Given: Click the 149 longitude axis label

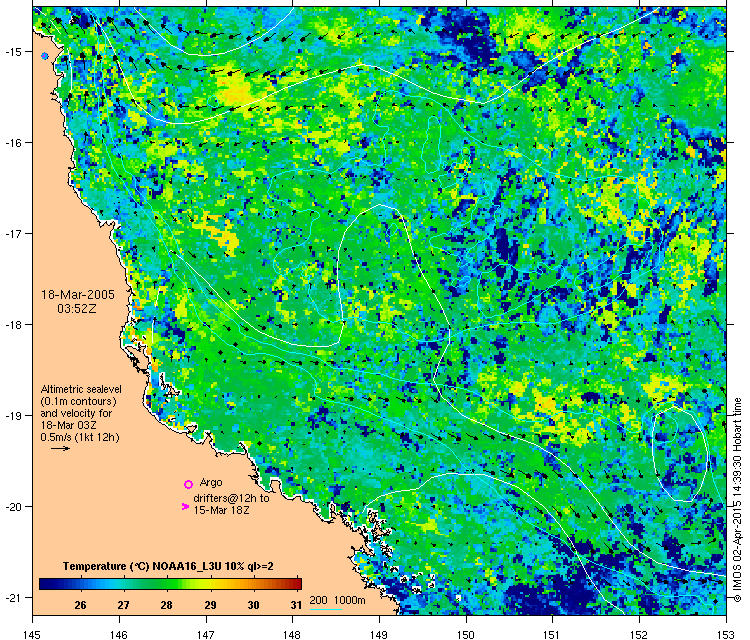Looking at the screenshot, I should (379, 634).
